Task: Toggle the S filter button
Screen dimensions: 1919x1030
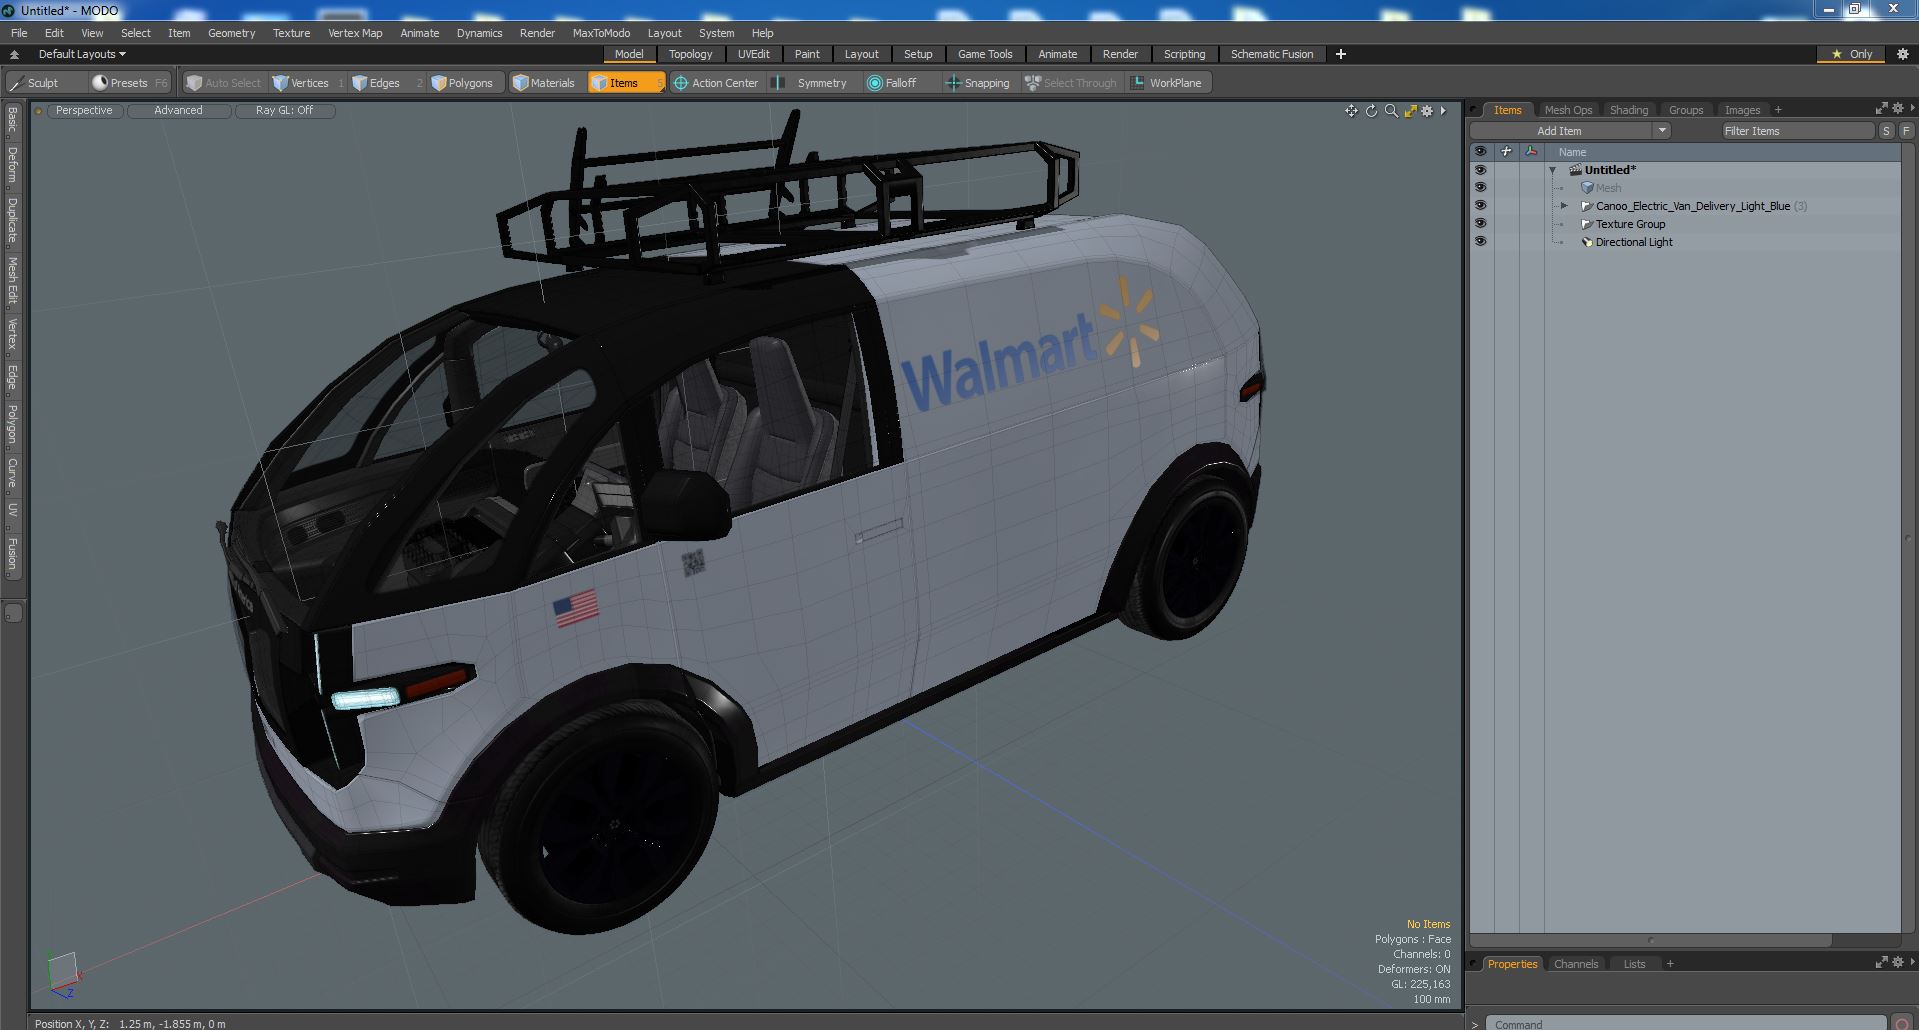Action: [x=1886, y=131]
